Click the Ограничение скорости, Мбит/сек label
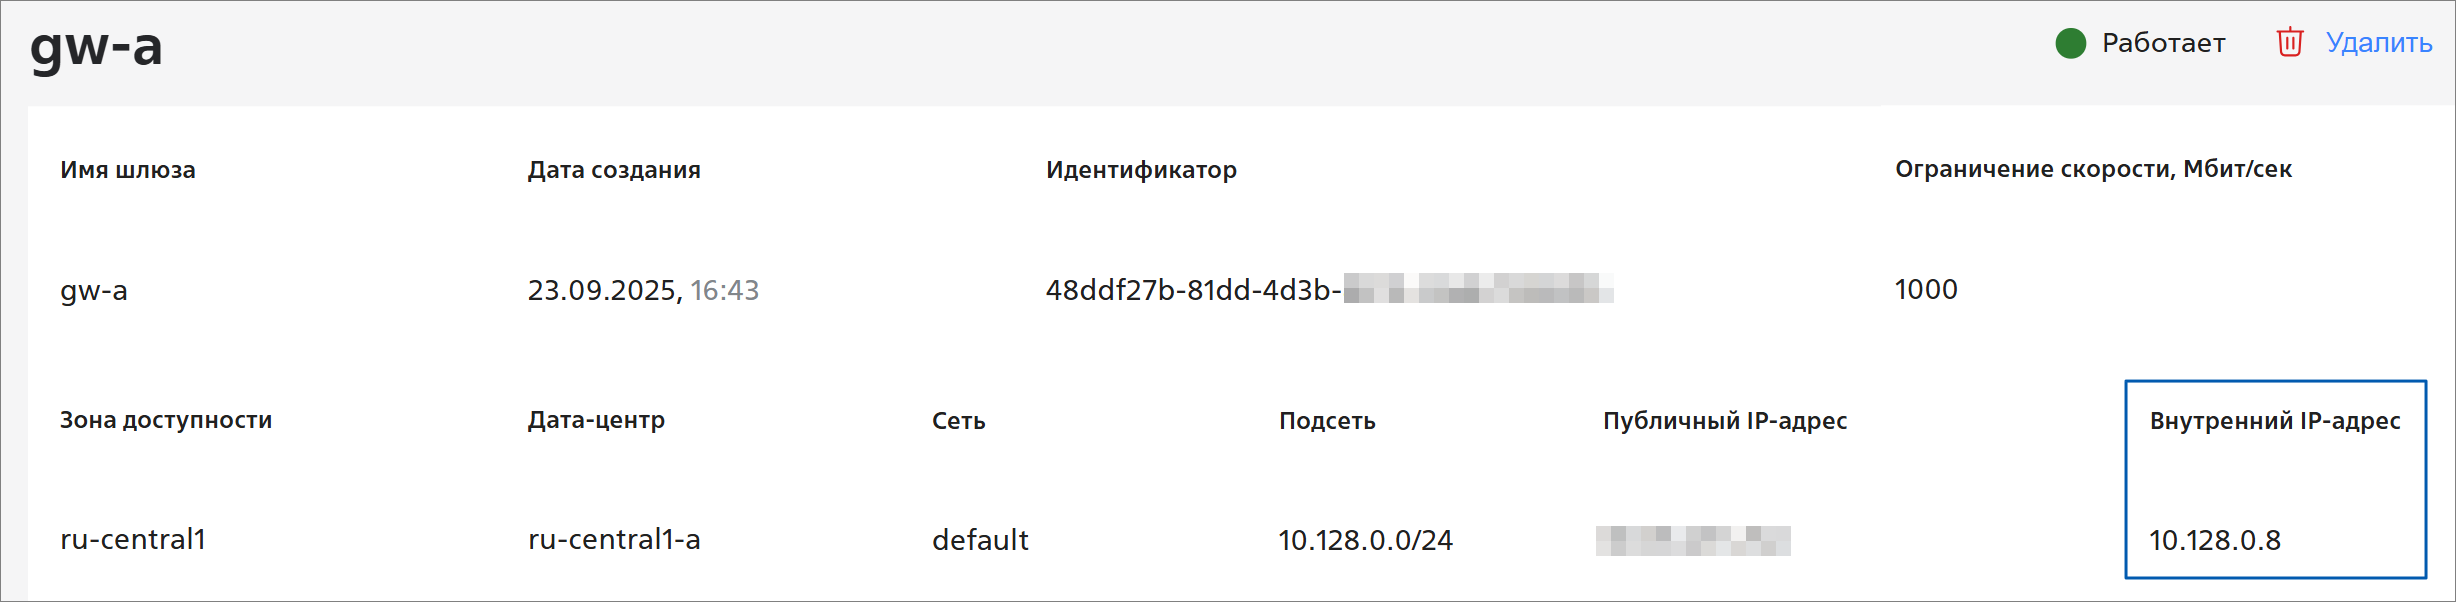2456x602 pixels. [2093, 169]
